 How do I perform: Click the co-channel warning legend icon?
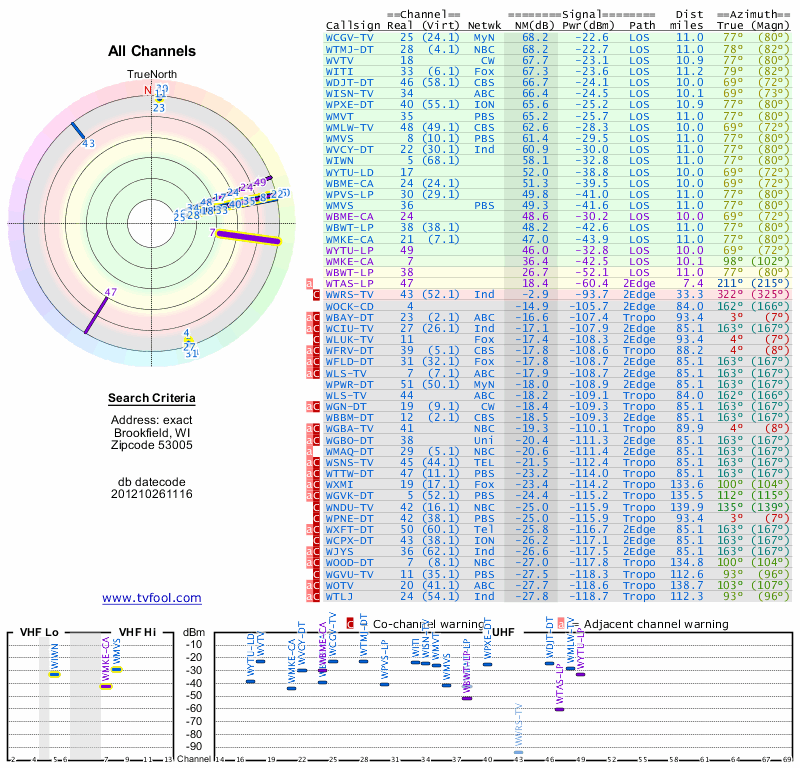click(x=350, y=624)
